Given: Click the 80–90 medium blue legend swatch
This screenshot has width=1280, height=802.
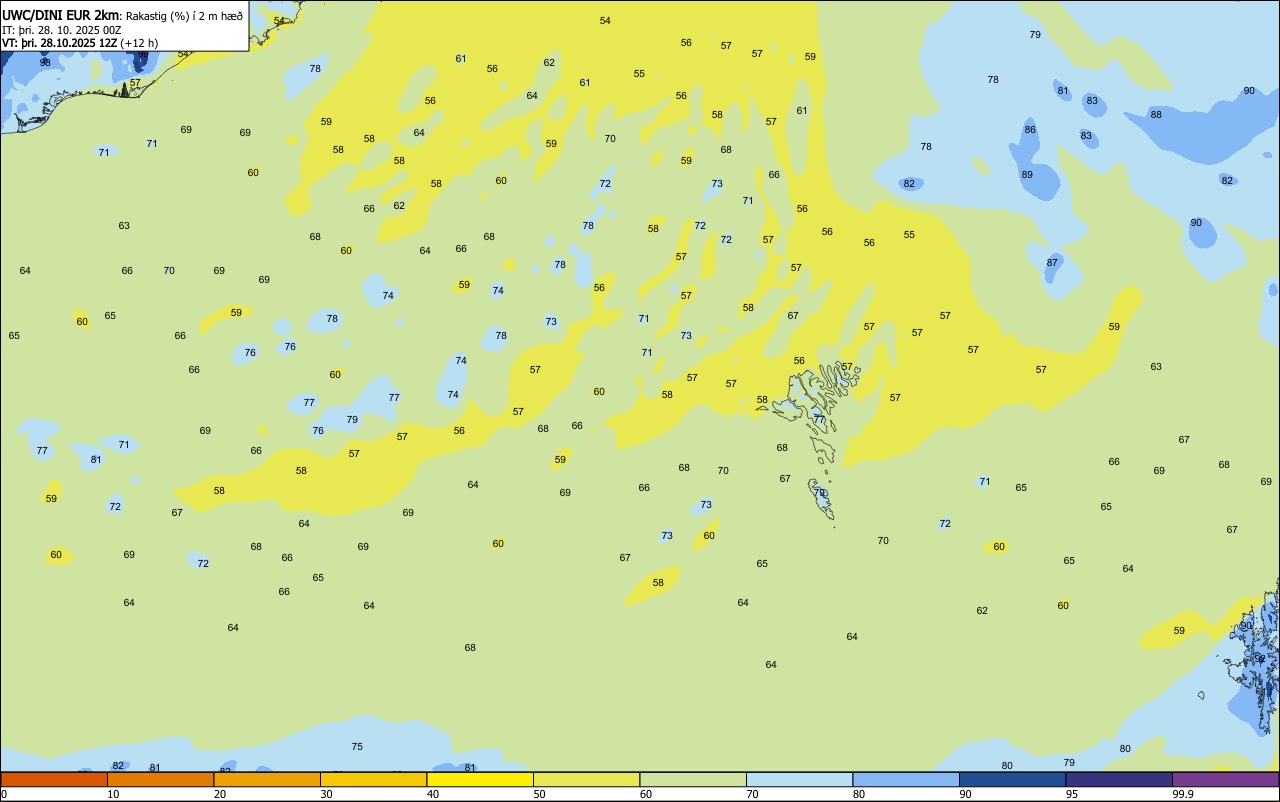Looking at the screenshot, I should [906, 779].
